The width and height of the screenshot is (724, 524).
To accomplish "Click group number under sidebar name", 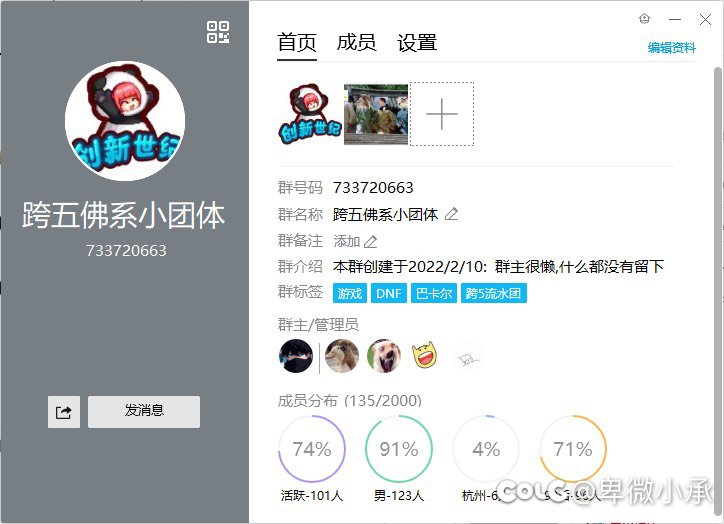I will click(x=126, y=251).
